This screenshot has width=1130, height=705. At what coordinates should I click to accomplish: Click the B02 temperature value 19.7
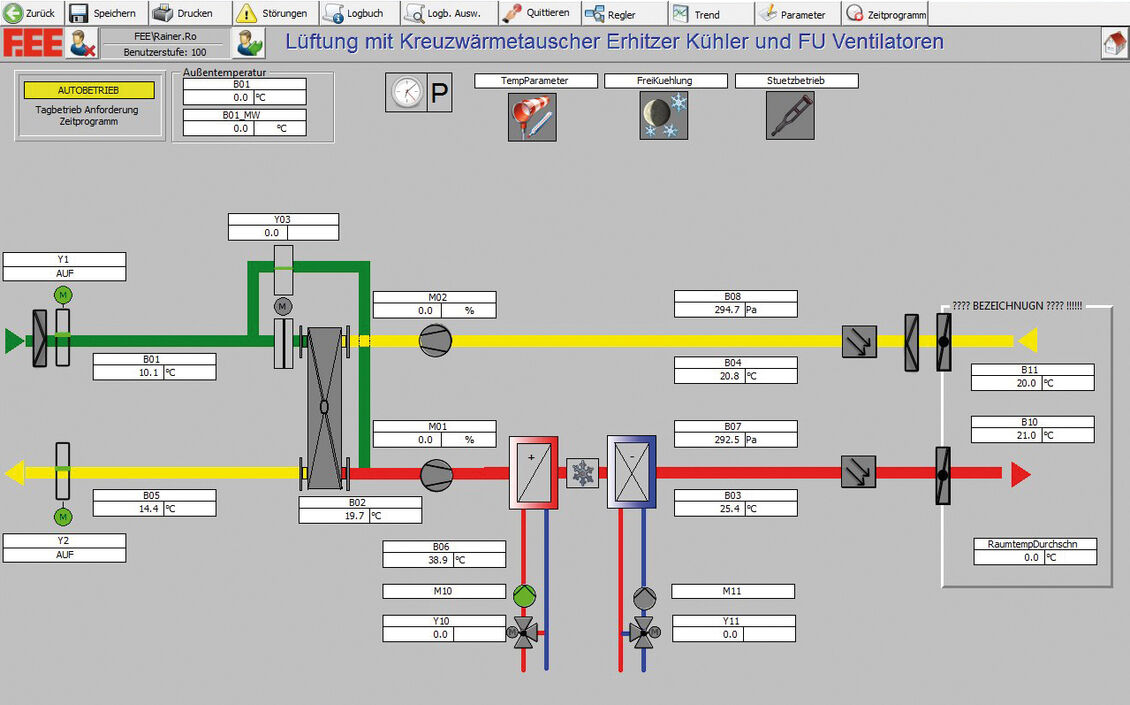pyautogui.click(x=360, y=516)
